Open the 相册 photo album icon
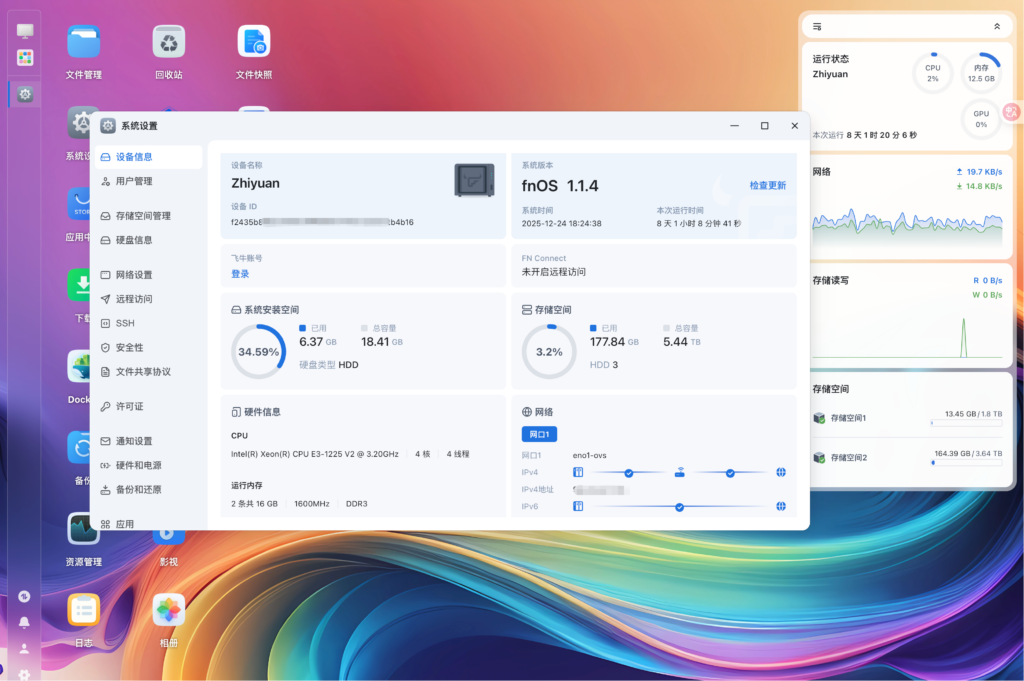This screenshot has height=681, width=1024. [169, 609]
